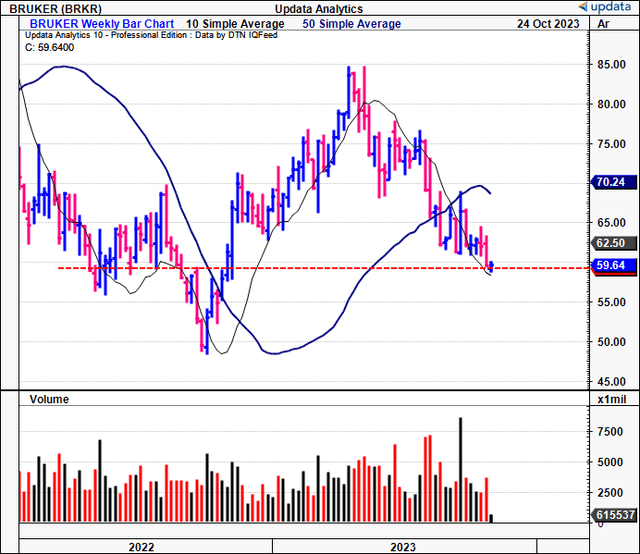Click the 5000 volume axis label
Image resolution: width=640 pixels, height=554 pixels.
610,462
